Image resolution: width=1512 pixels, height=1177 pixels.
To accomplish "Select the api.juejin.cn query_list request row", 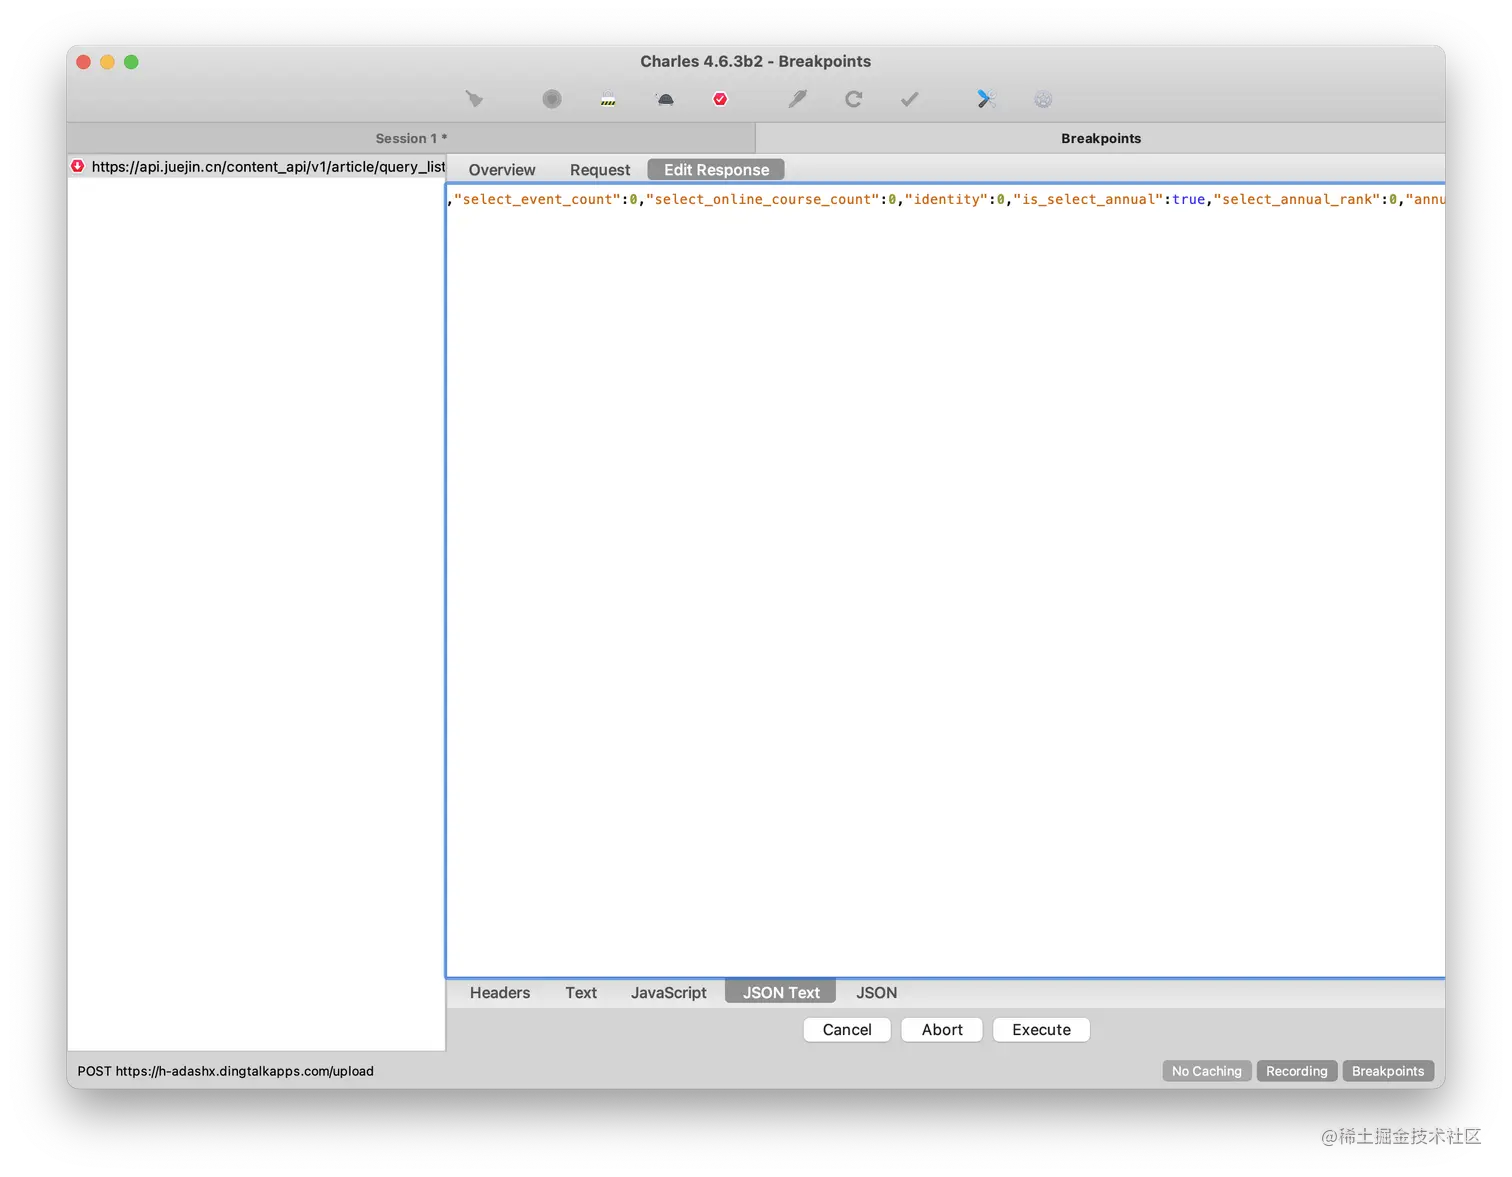I will (x=257, y=166).
